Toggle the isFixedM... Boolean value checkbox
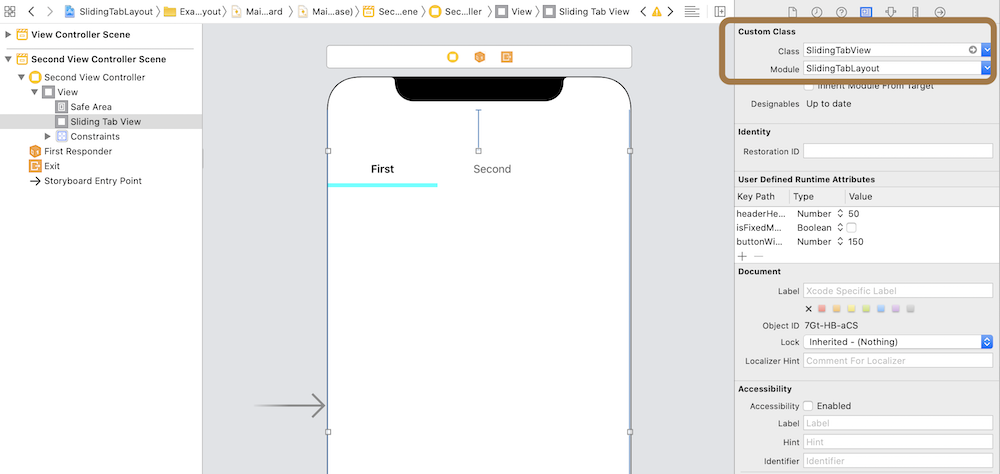Viewport: 1000px width, 474px height. 852,228
